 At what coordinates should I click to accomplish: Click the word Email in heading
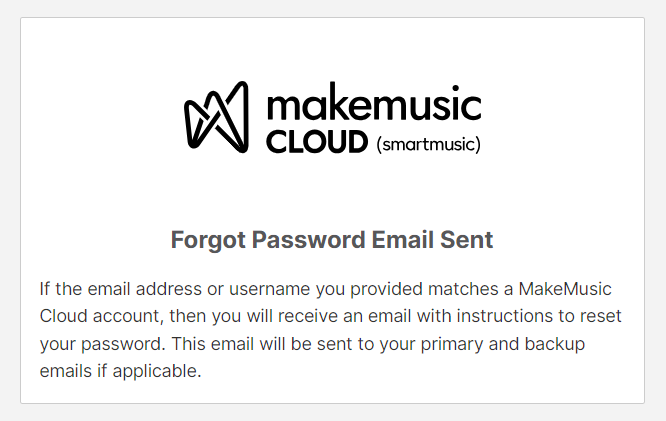point(403,239)
